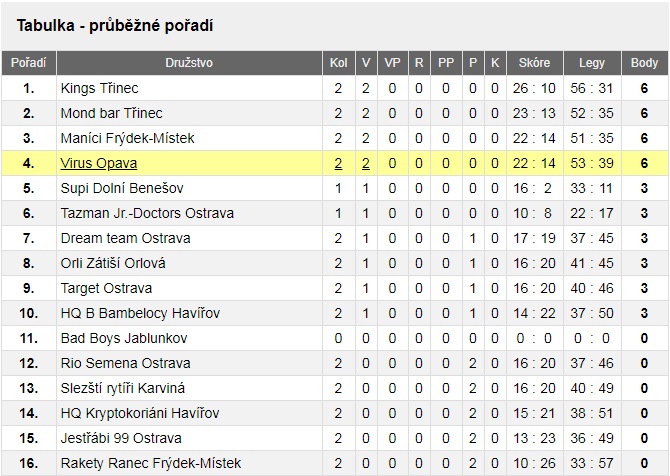Open the Virus Opava team link
This screenshot has width=670, height=476.
[99, 163]
